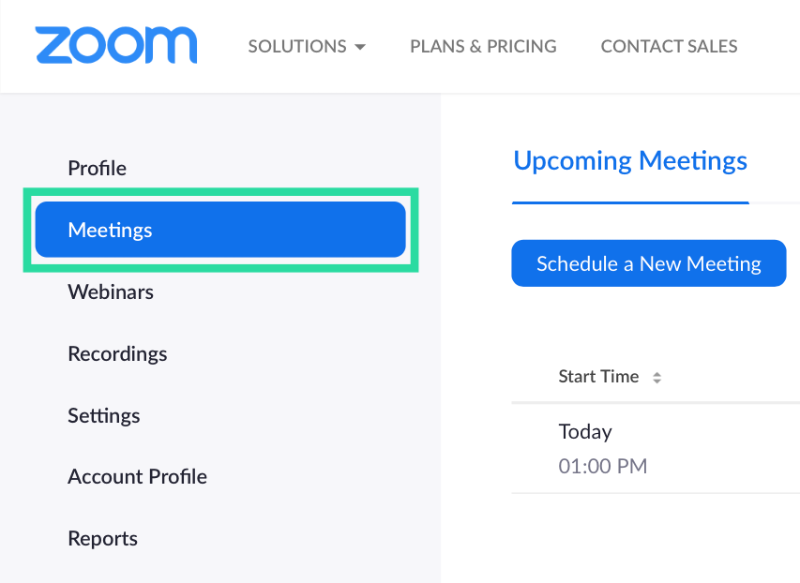
Task: Click the Zoom logo
Action: point(116,46)
